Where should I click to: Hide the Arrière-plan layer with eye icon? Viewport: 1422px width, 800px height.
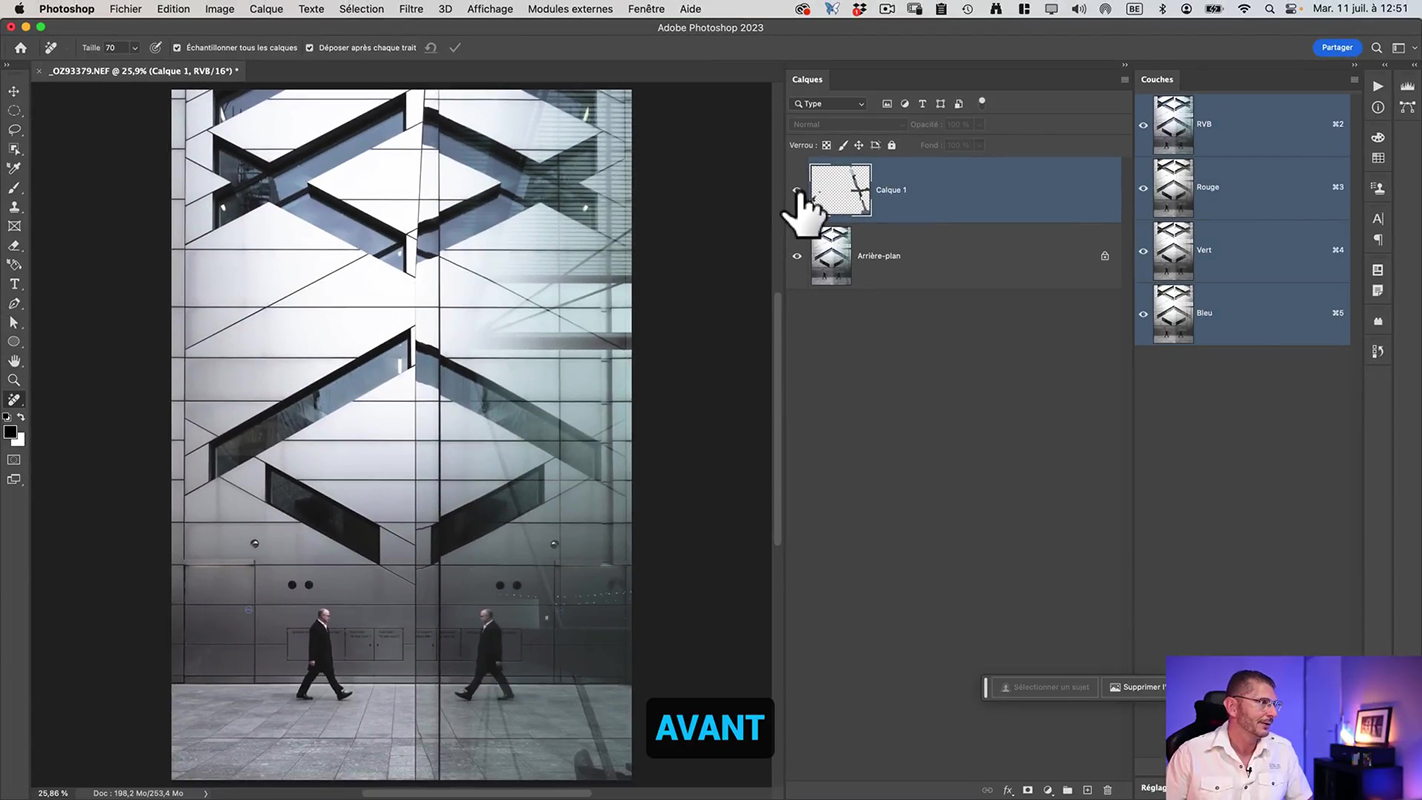797,256
